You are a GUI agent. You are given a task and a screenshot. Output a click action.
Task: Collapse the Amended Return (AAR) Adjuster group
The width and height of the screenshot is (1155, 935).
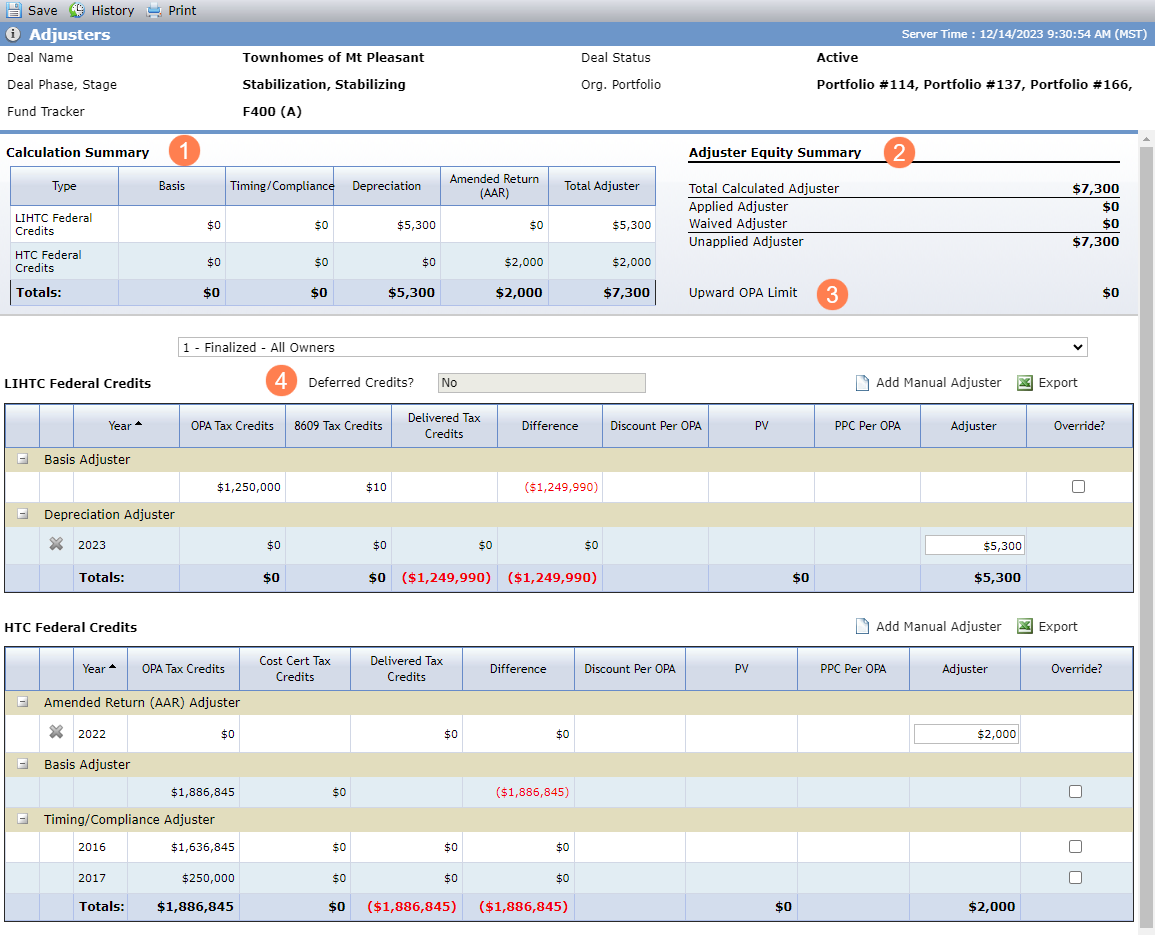[x=23, y=702]
